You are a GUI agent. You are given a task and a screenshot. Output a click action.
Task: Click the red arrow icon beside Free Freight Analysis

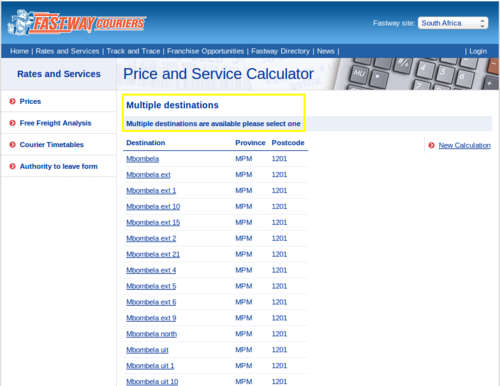tap(12, 123)
